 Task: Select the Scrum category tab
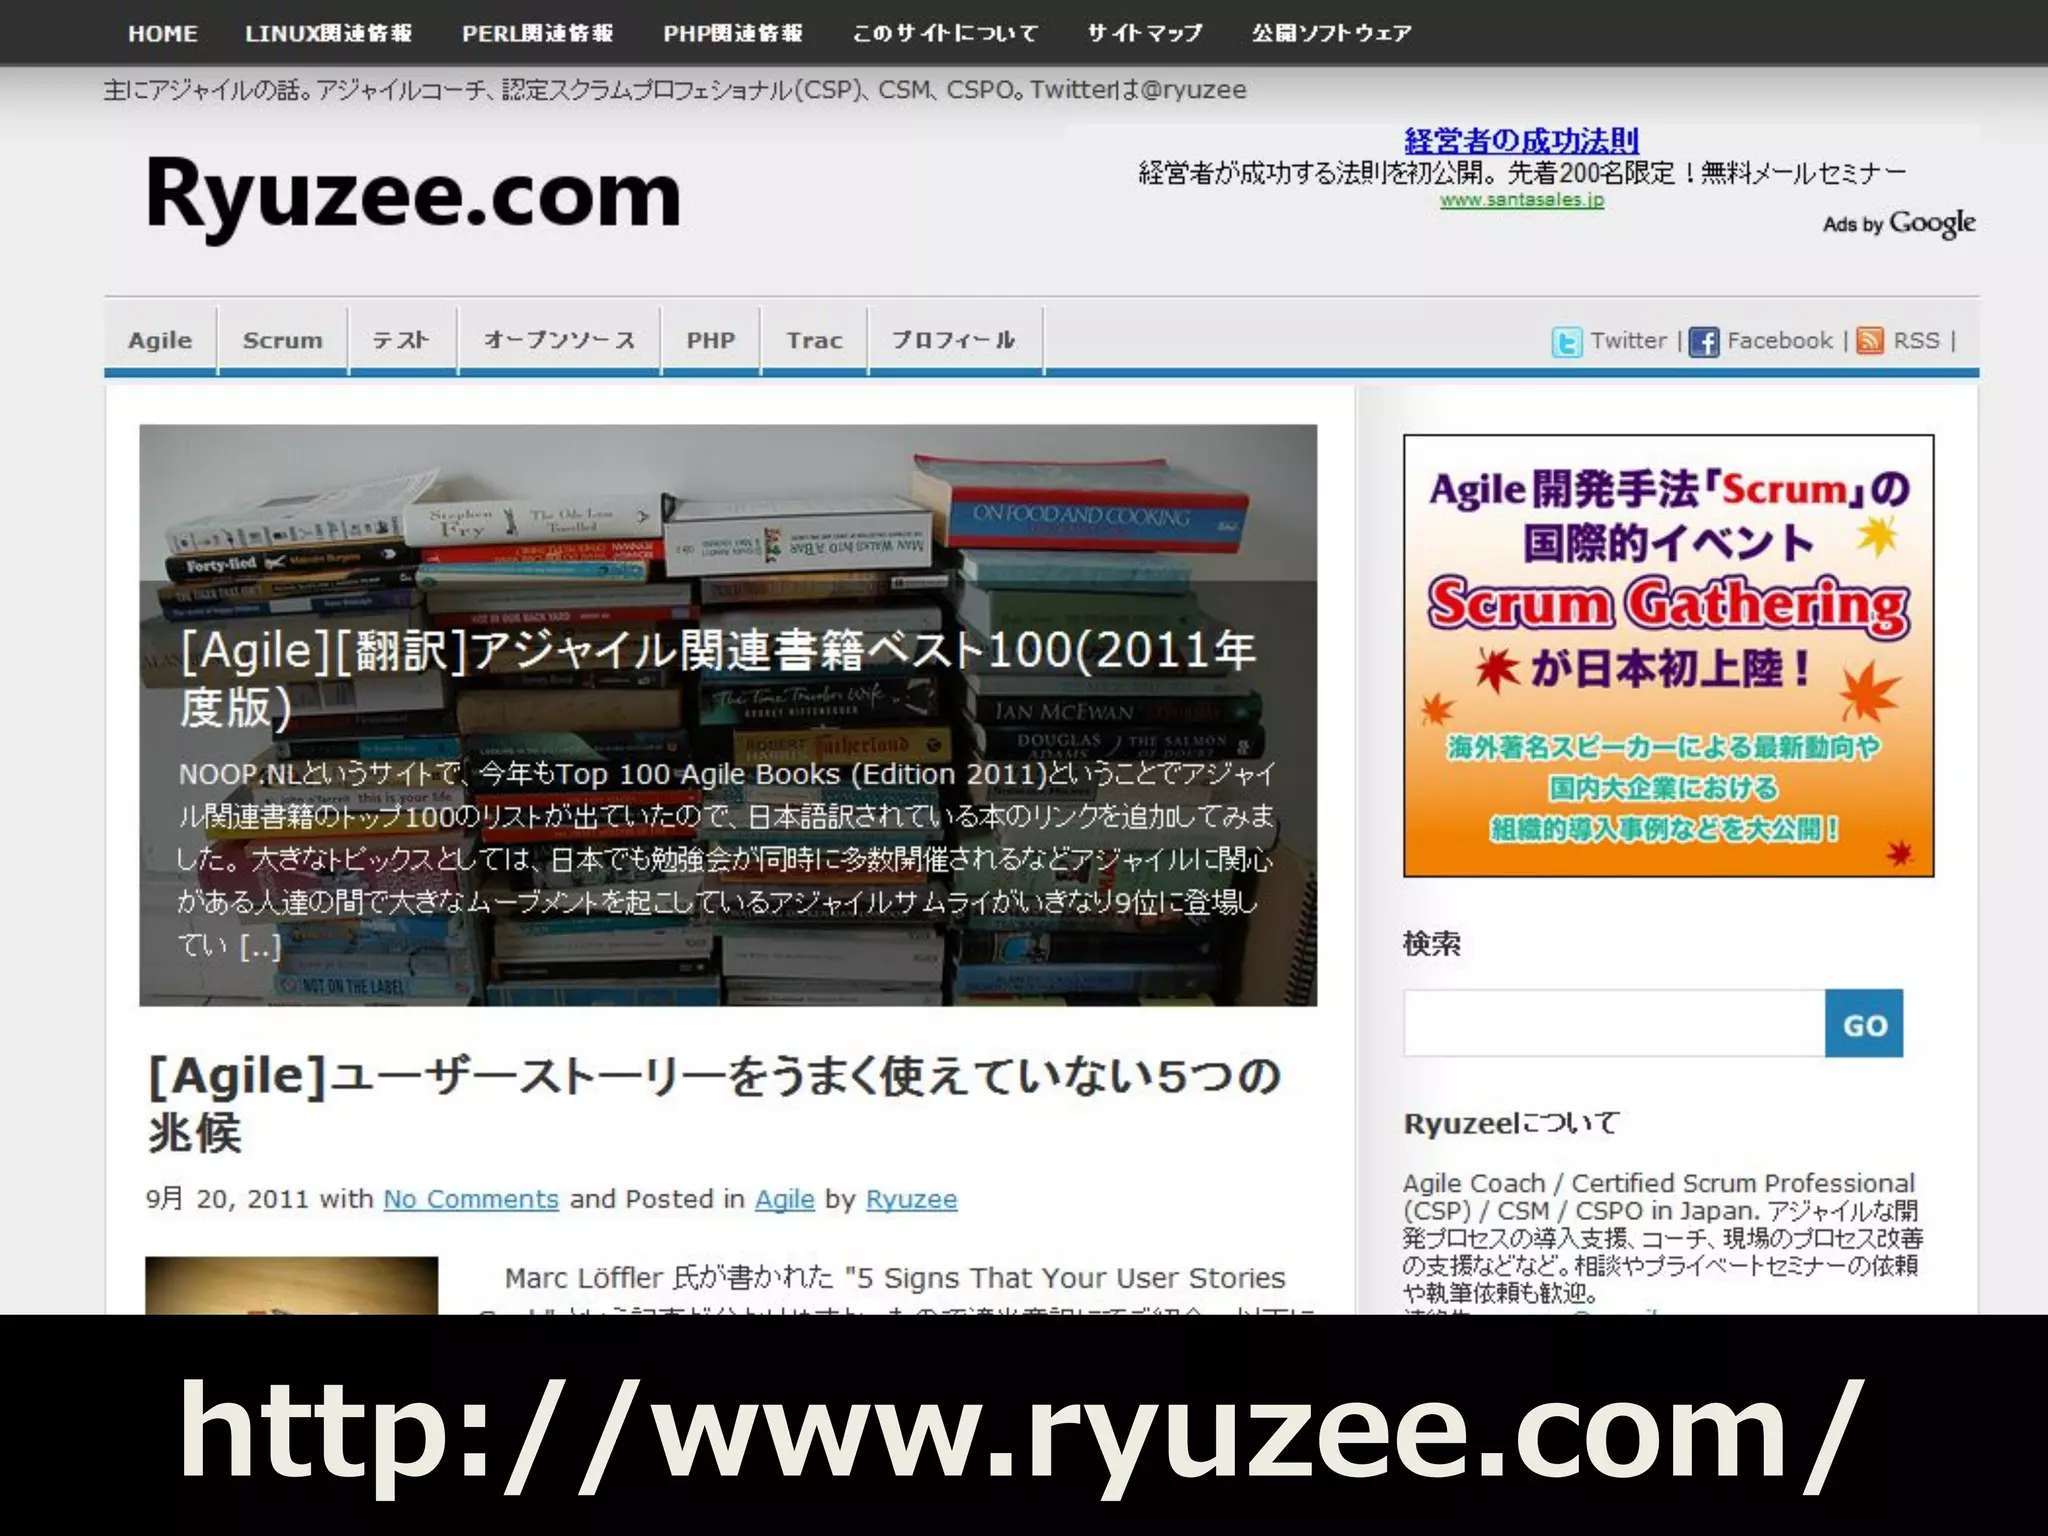tap(283, 341)
